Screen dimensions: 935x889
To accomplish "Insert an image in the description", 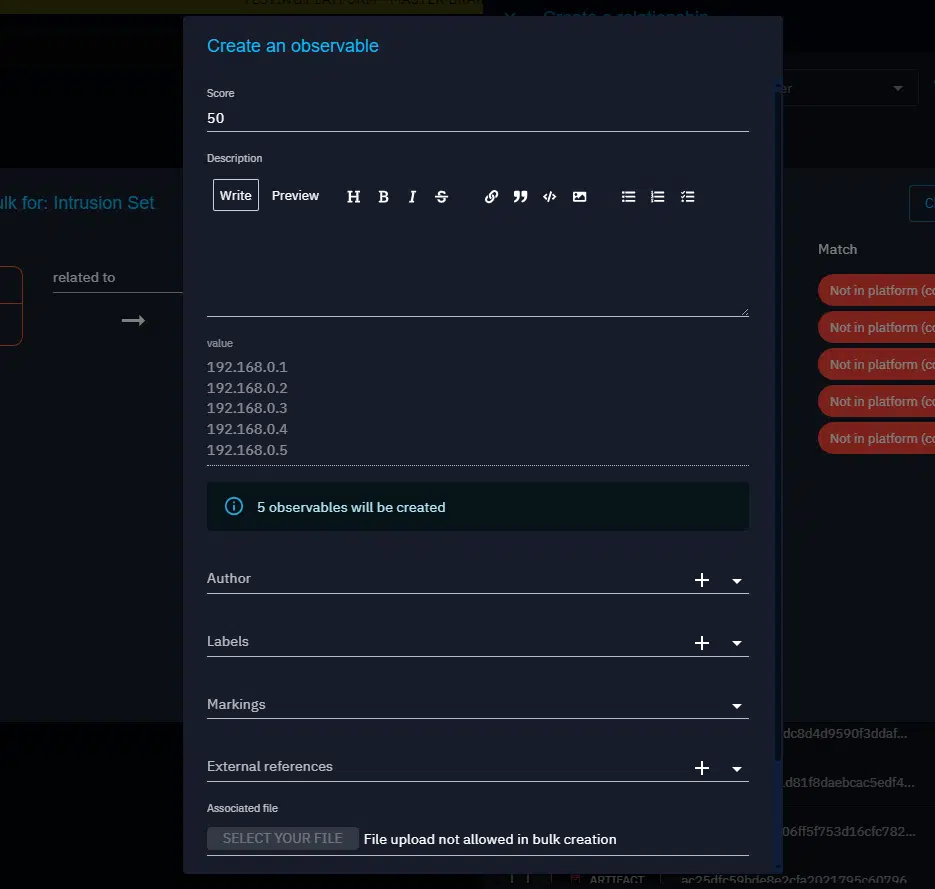I will pyautogui.click(x=579, y=197).
